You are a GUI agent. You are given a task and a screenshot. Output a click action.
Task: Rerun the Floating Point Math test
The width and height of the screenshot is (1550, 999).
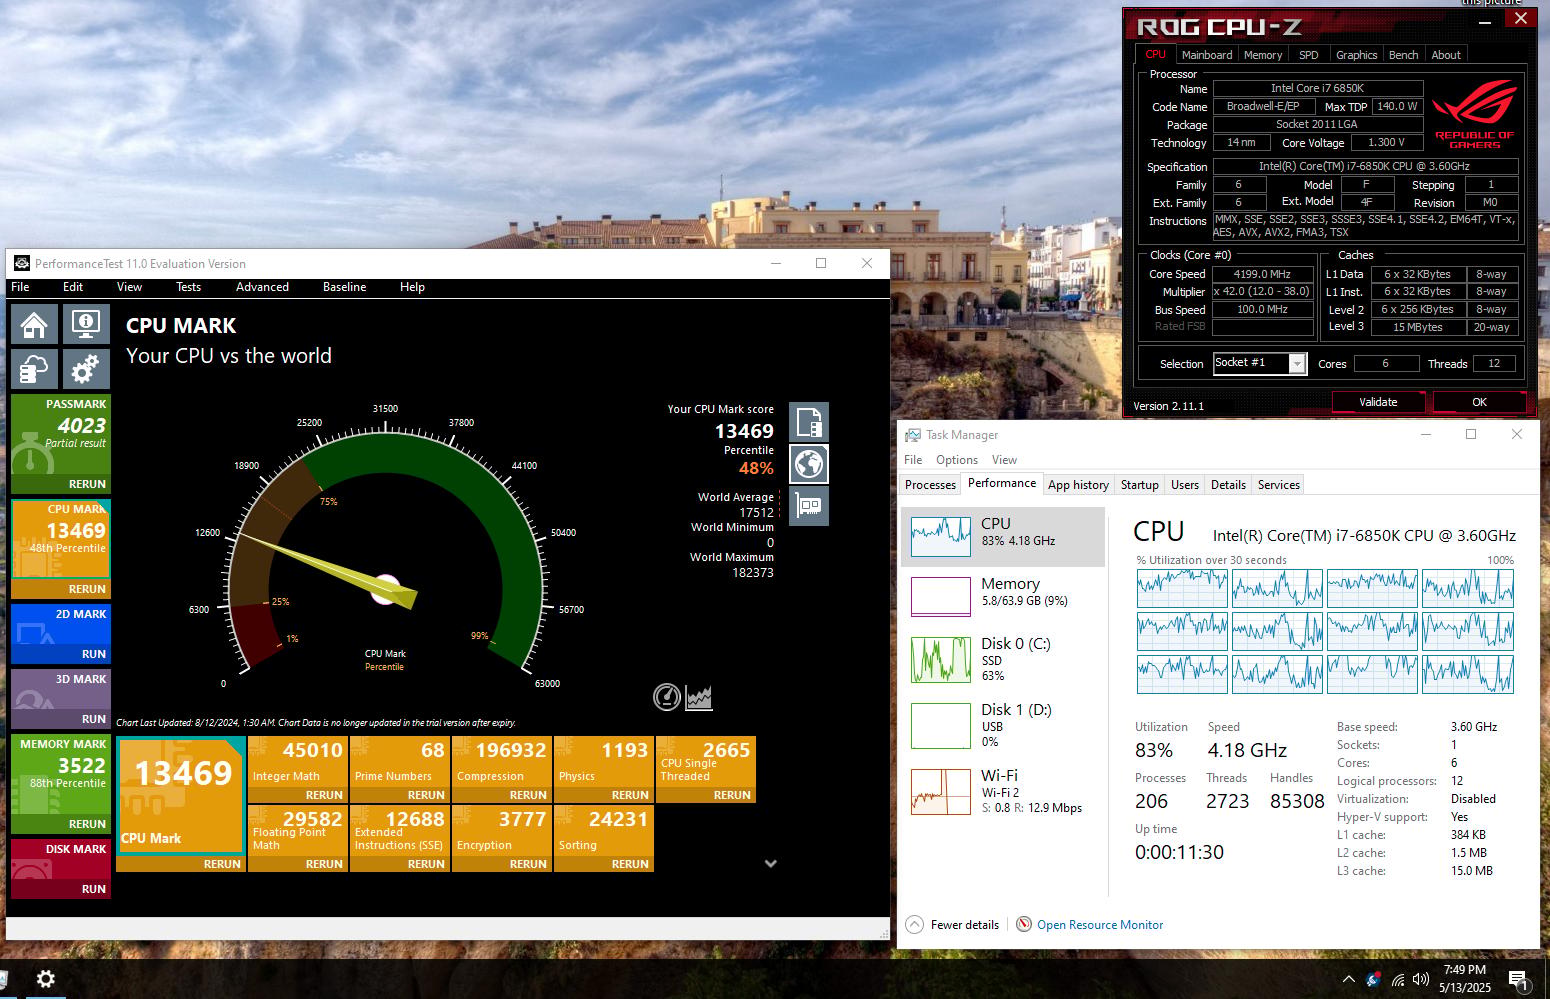pos(324,864)
